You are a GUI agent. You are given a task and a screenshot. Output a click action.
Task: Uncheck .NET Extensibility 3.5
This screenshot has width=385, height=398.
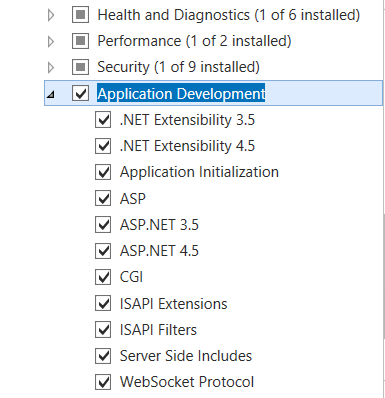tap(103, 120)
